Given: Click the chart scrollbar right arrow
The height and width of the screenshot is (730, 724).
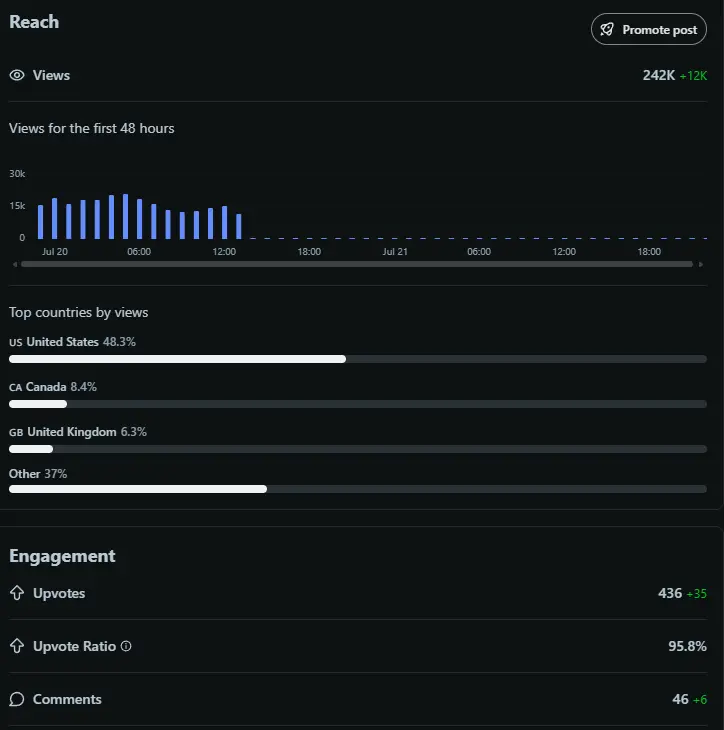Looking at the screenshot, I should [x=701, y=264].
